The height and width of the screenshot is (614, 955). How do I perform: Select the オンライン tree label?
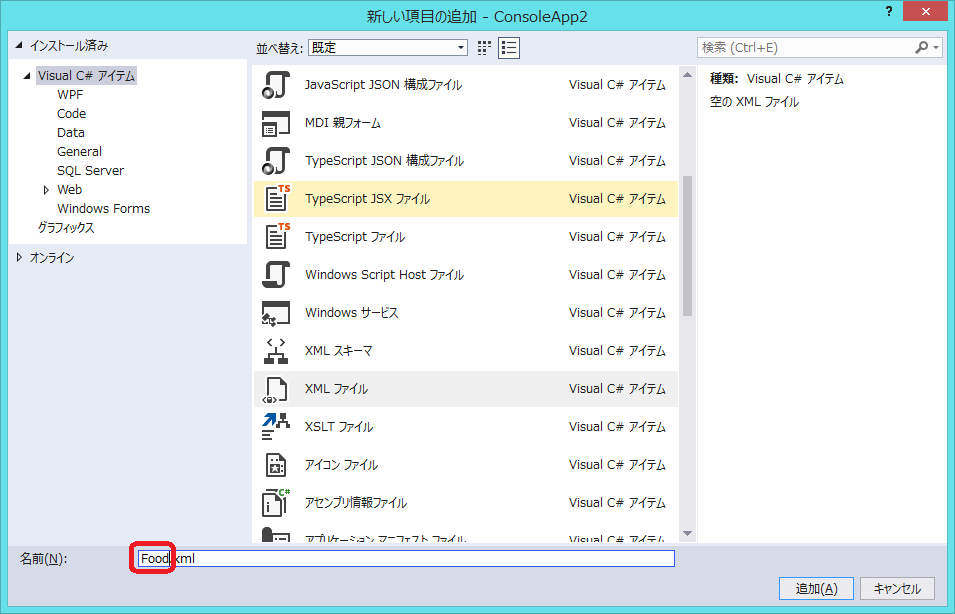(x=52, y=258)
